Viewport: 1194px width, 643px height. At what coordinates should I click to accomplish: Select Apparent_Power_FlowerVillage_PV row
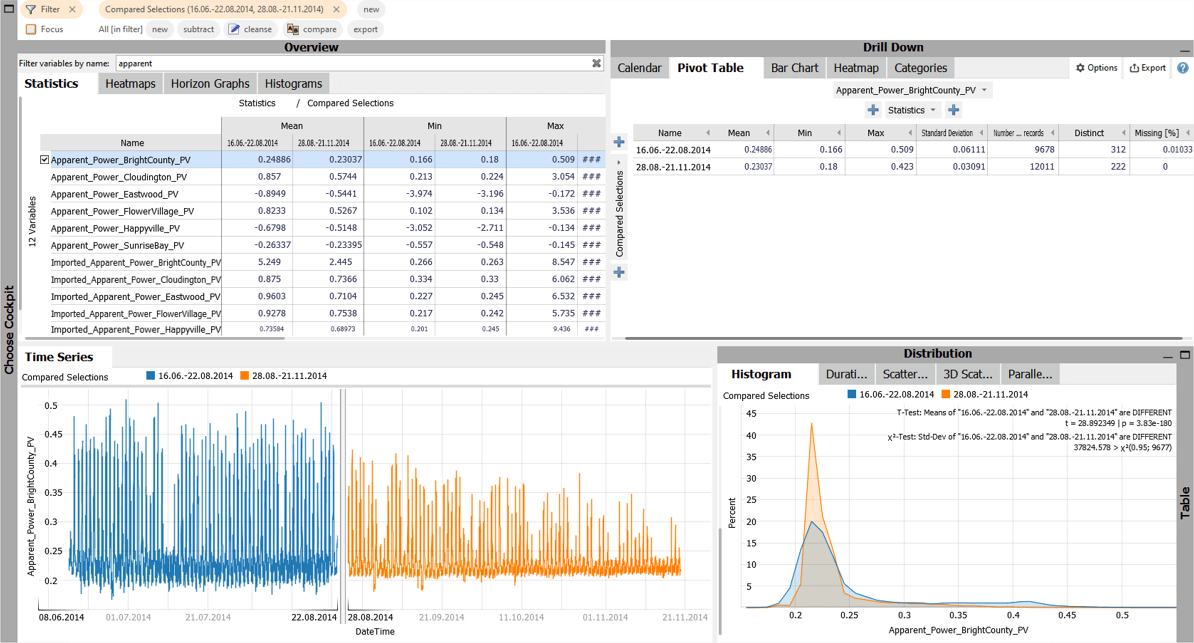(322, 211)
